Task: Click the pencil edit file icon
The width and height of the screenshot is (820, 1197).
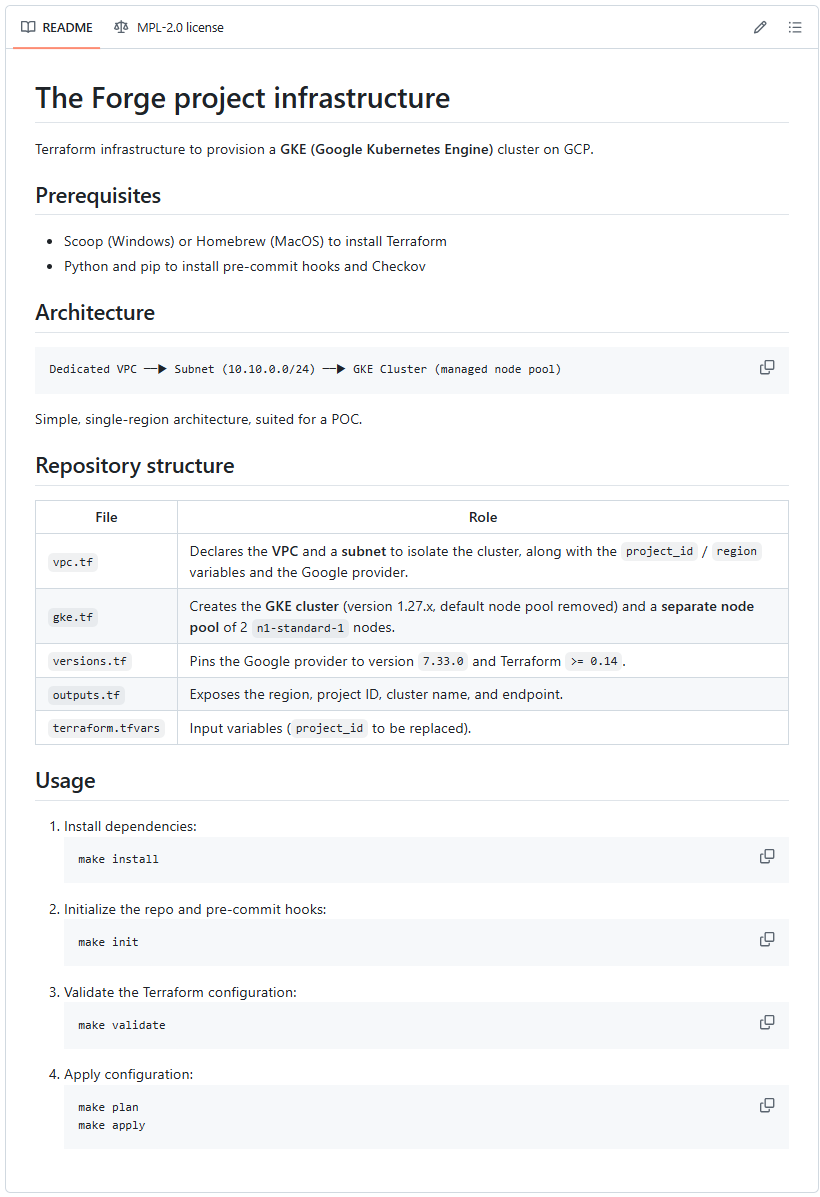Action: (x=760, y=27)
